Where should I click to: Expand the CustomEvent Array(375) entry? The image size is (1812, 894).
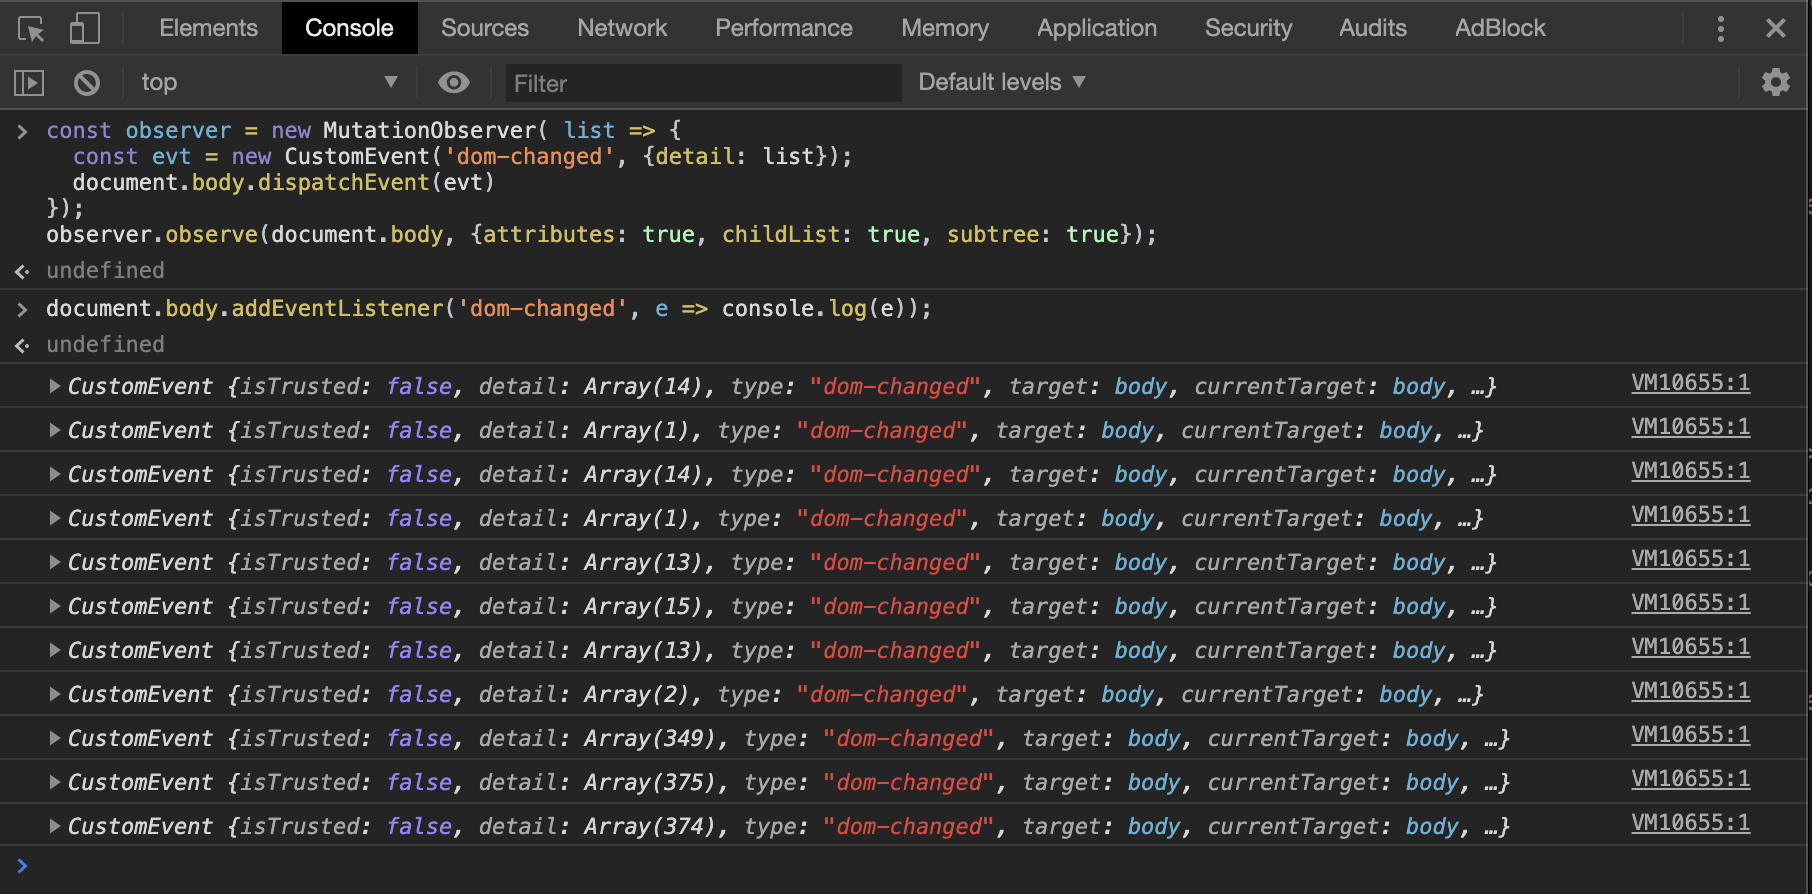[x=55, y=782]
